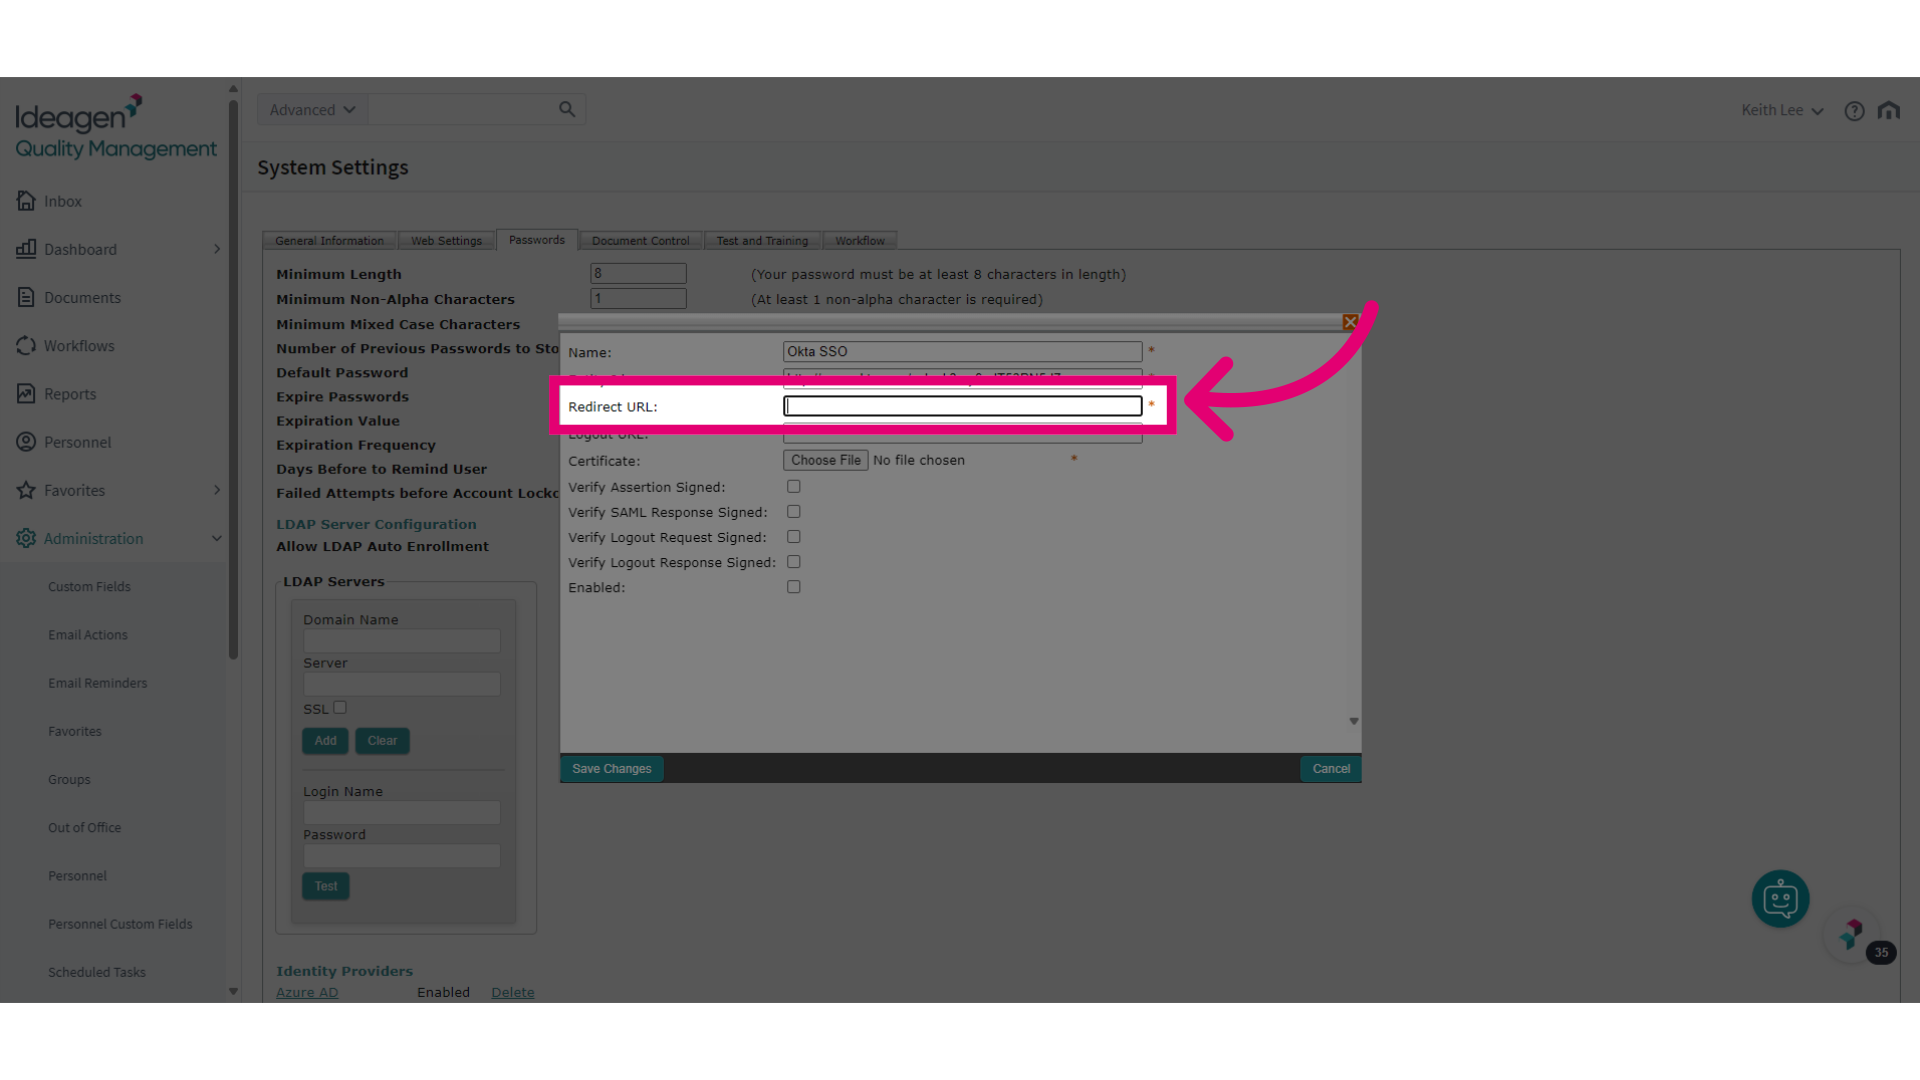Click the Favorites star icon

(x=26, y=490)
